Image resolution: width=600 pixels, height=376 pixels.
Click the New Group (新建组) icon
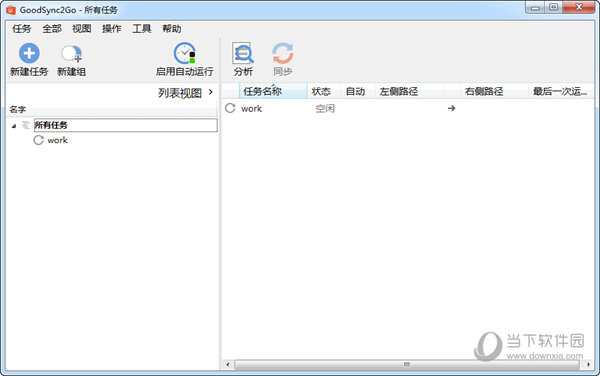(72, 54)
